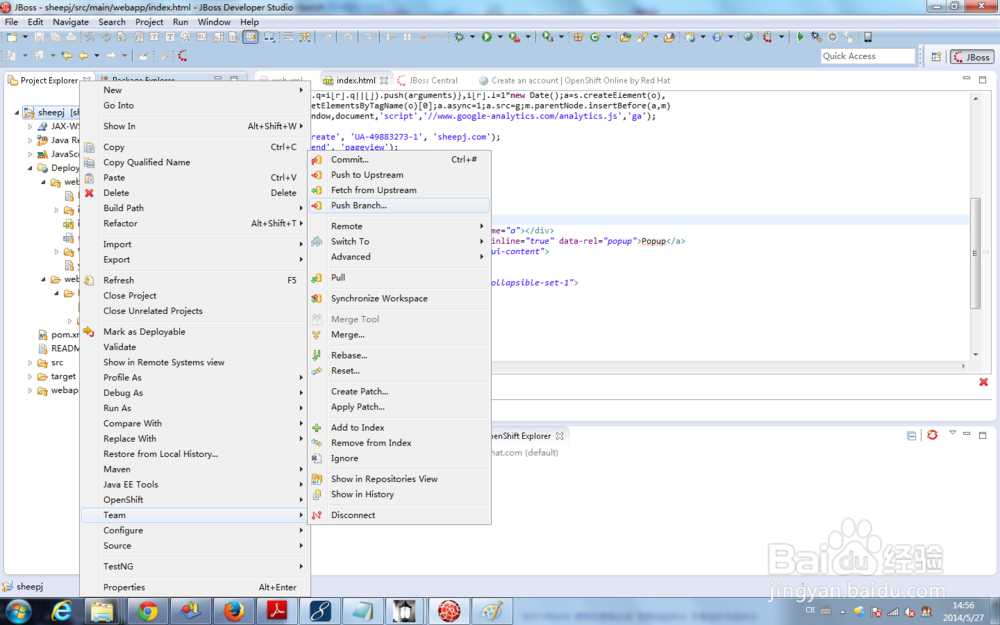Choose Fetch from Upstream menu entry
Screen dimensions: 1000x625
[399, 190]
